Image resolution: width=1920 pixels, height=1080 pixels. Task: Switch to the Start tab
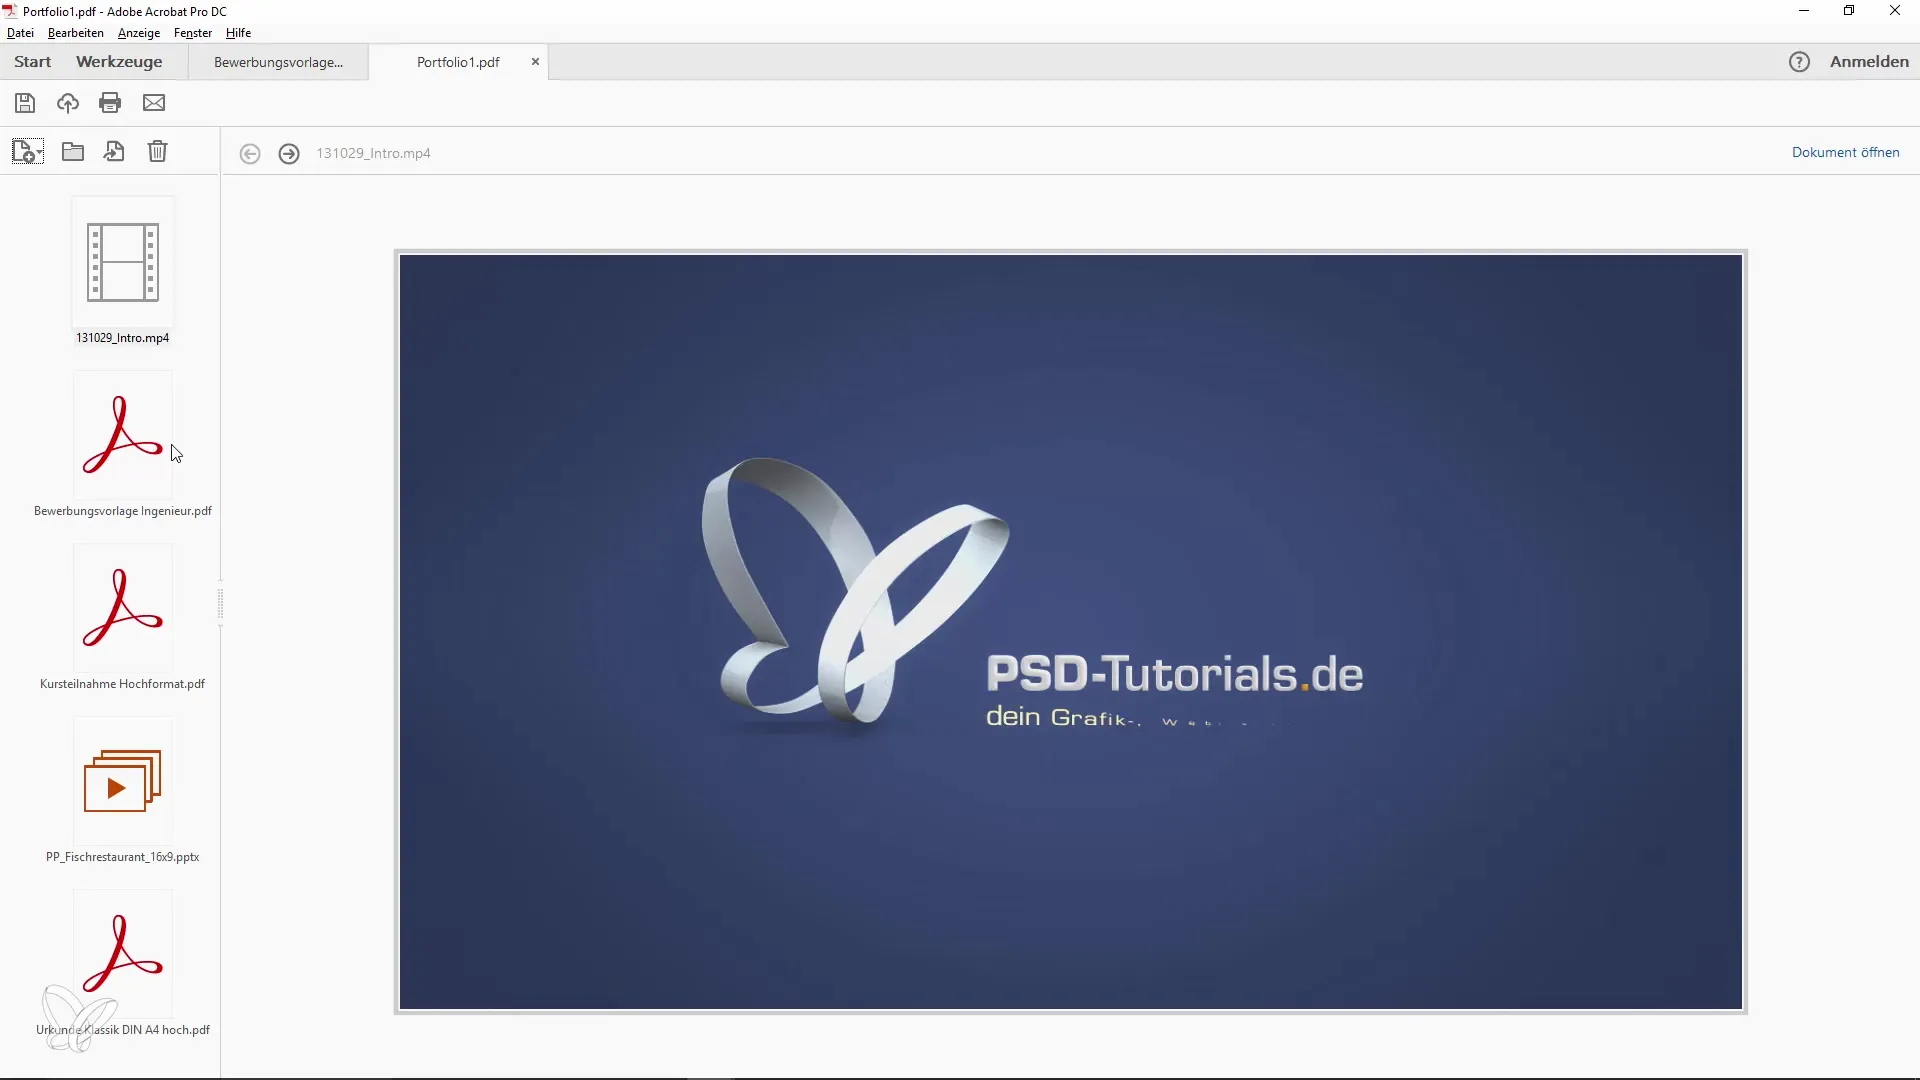[x=33, y=62]
